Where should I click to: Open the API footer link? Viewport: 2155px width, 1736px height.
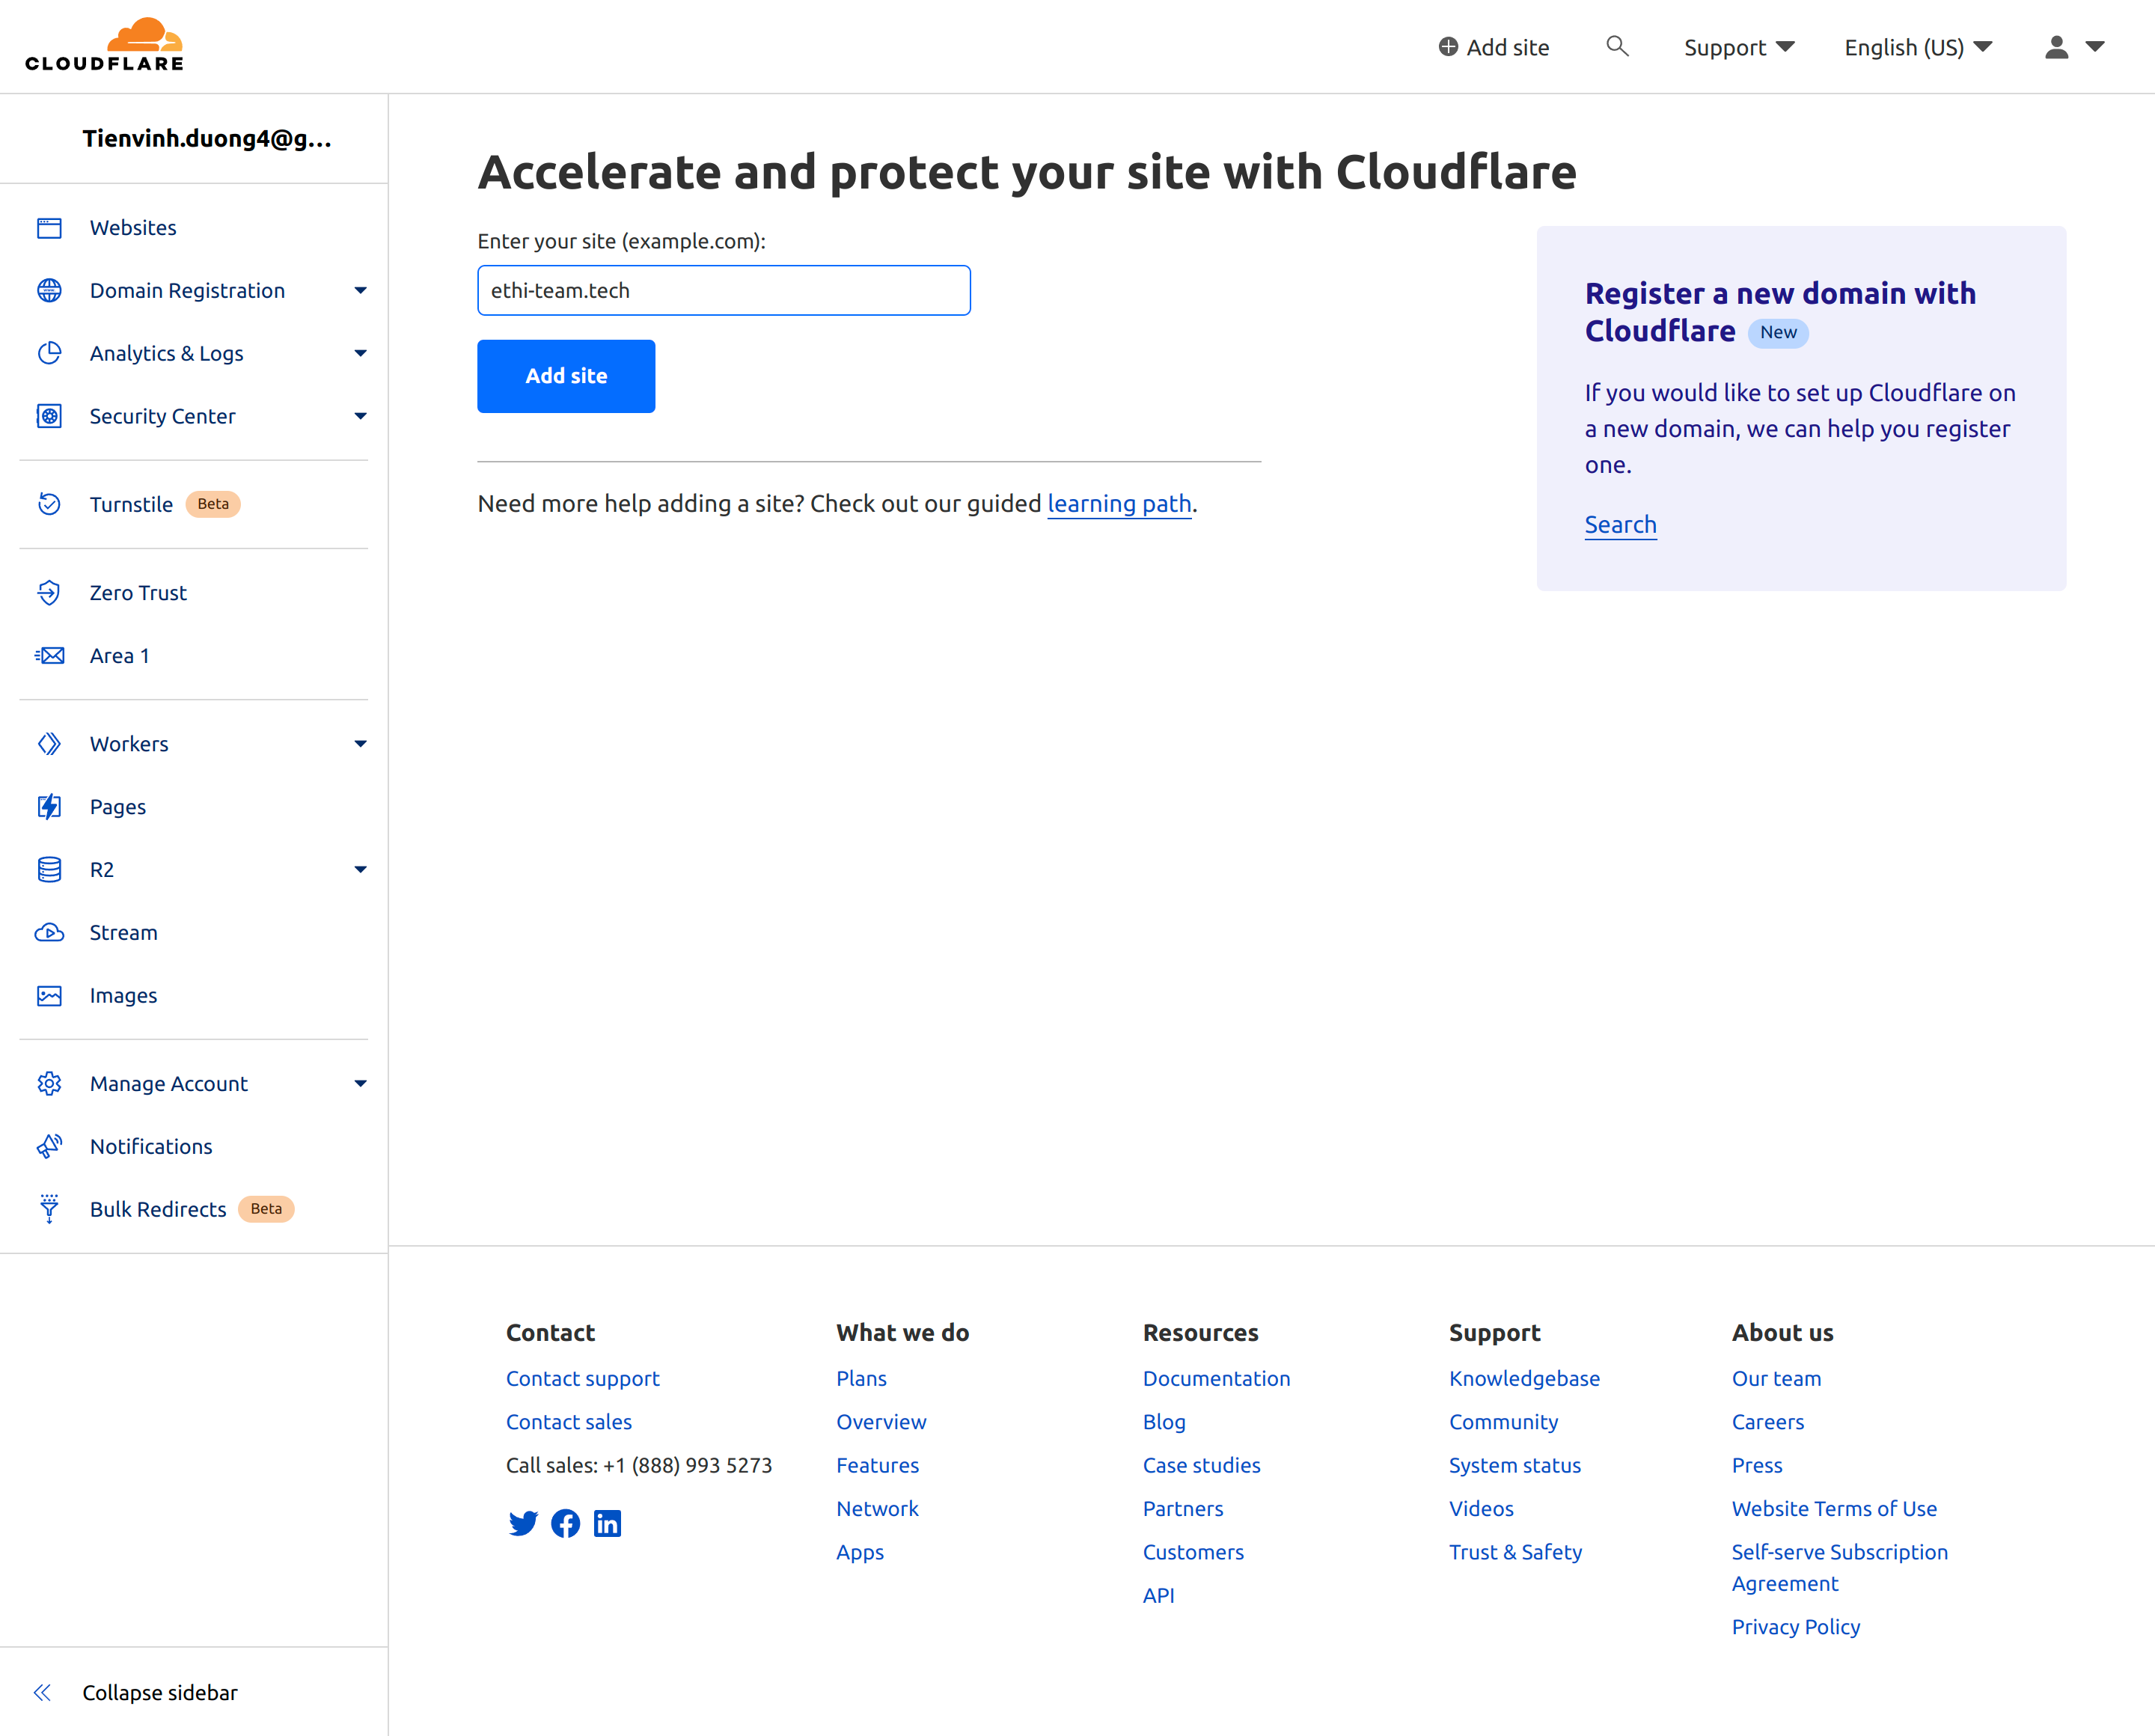[x=1159, y=1596]
